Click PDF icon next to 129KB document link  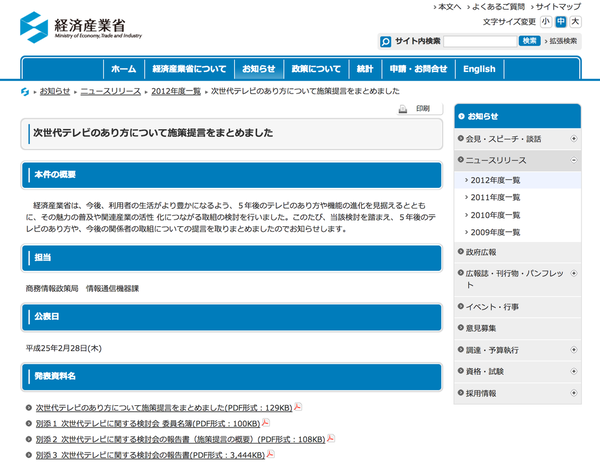[297, 407]
